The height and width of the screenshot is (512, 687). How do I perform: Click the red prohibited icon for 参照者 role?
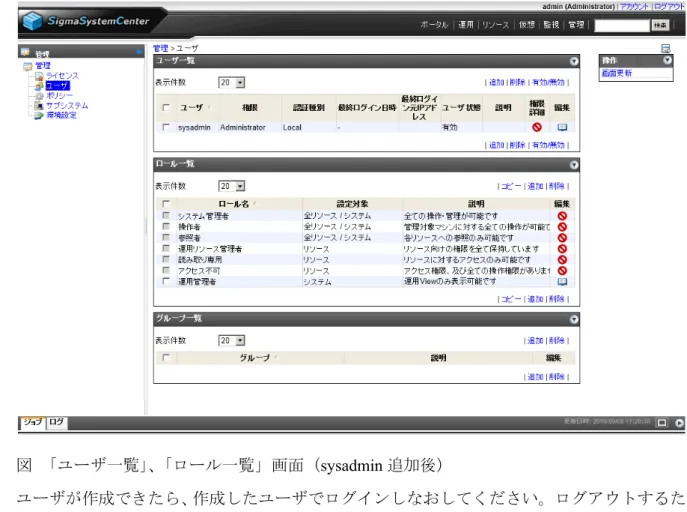[x=562, y=238]
